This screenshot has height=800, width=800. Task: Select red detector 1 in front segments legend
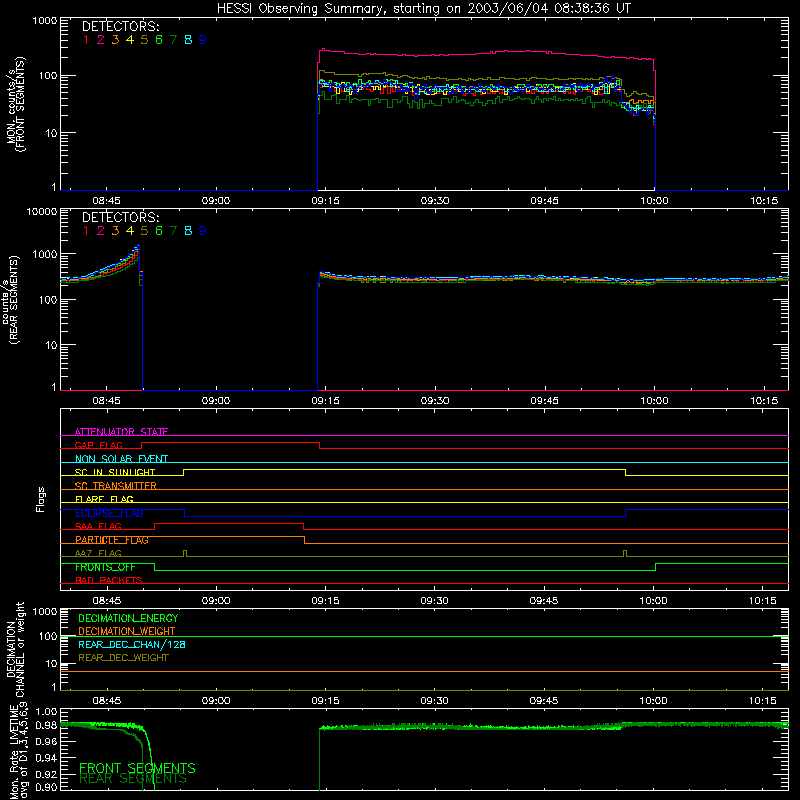(x=86, y=40)
